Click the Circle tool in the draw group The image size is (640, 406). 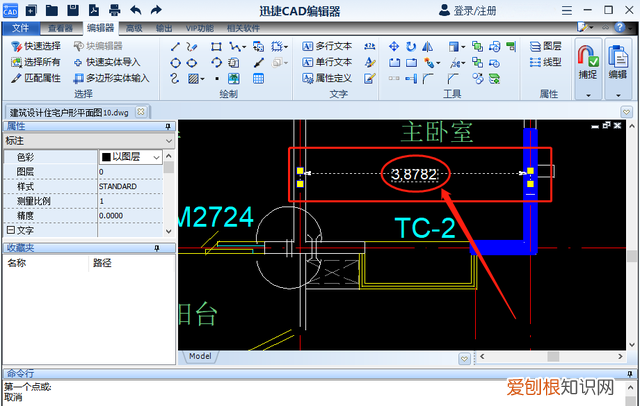point(176,62)
